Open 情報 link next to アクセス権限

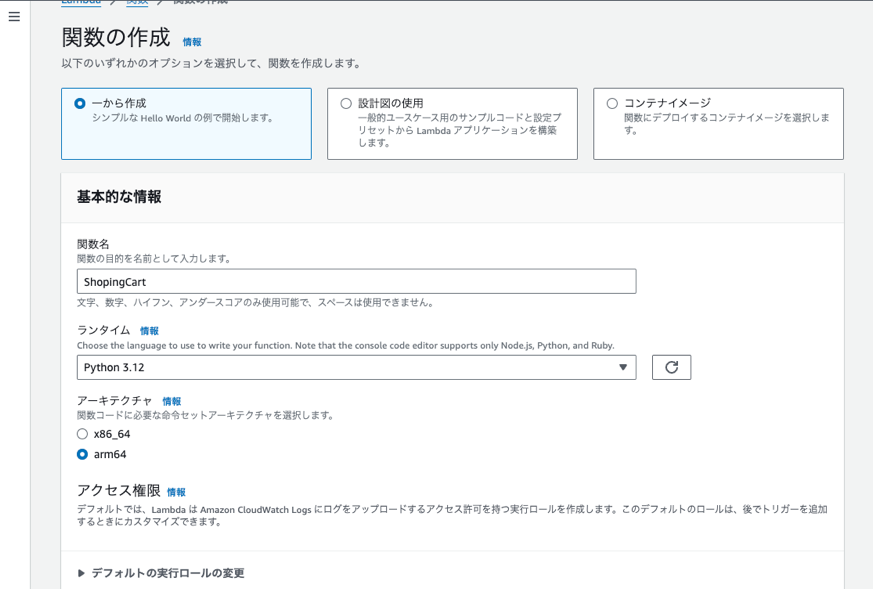click(176, 492)
